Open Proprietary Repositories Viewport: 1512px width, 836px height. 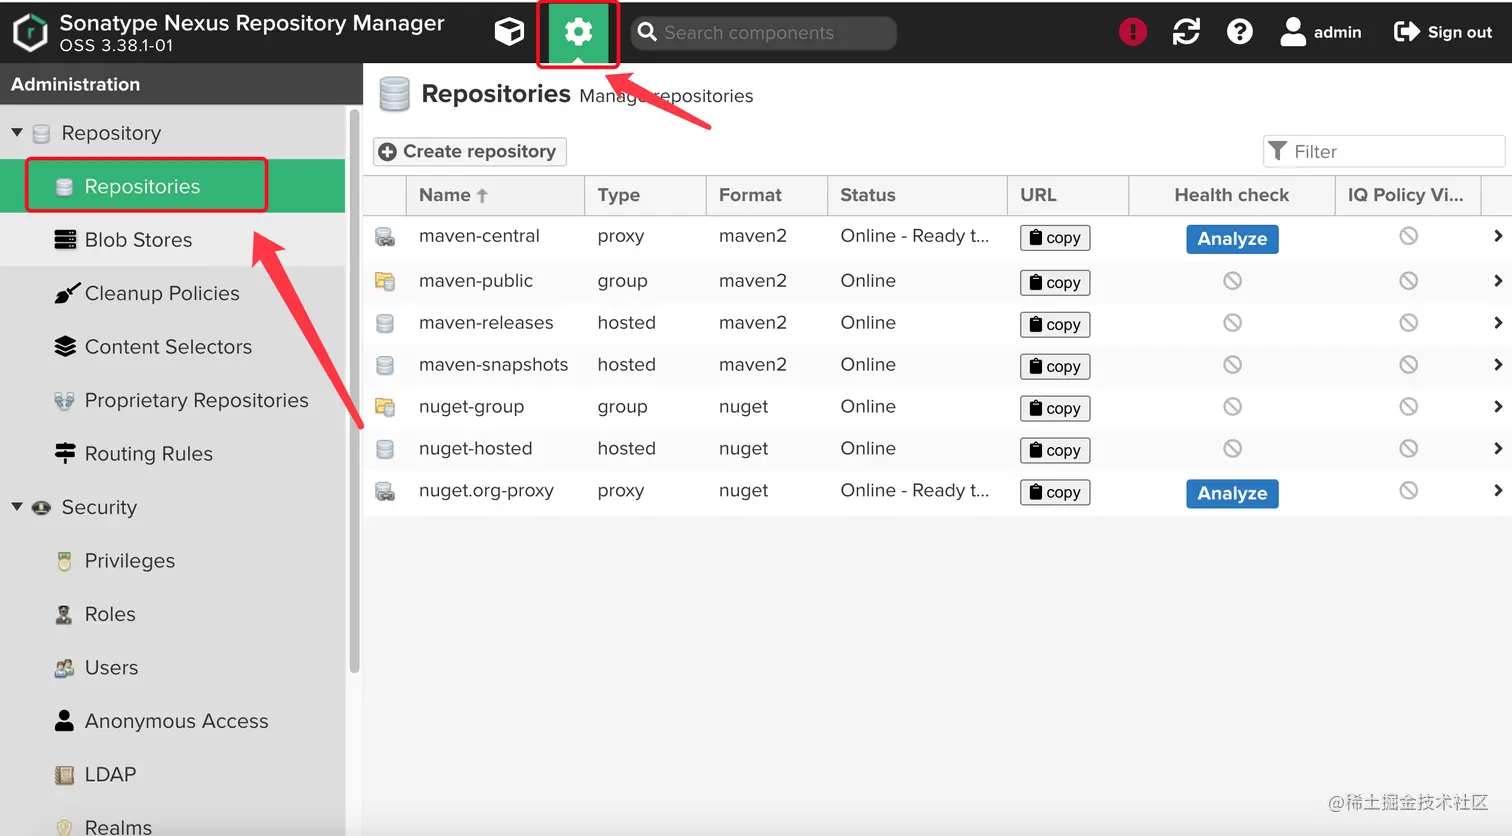pos(172,400)
